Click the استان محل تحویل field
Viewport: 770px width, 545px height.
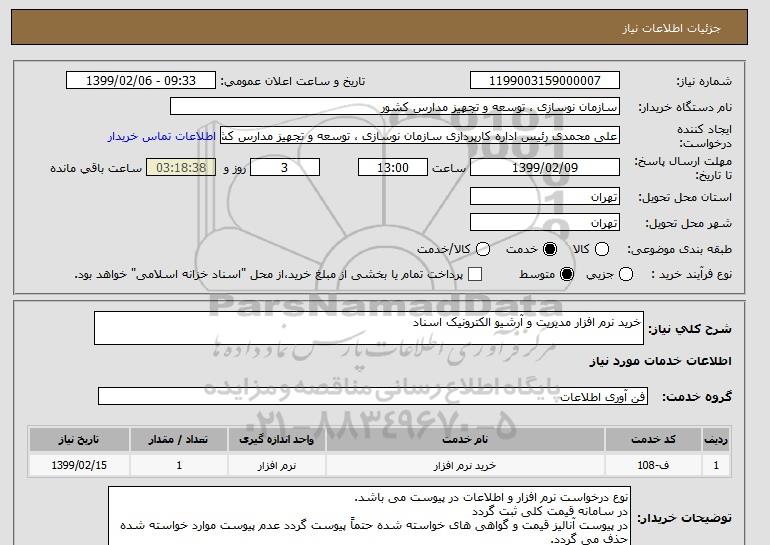coord(545,196)
